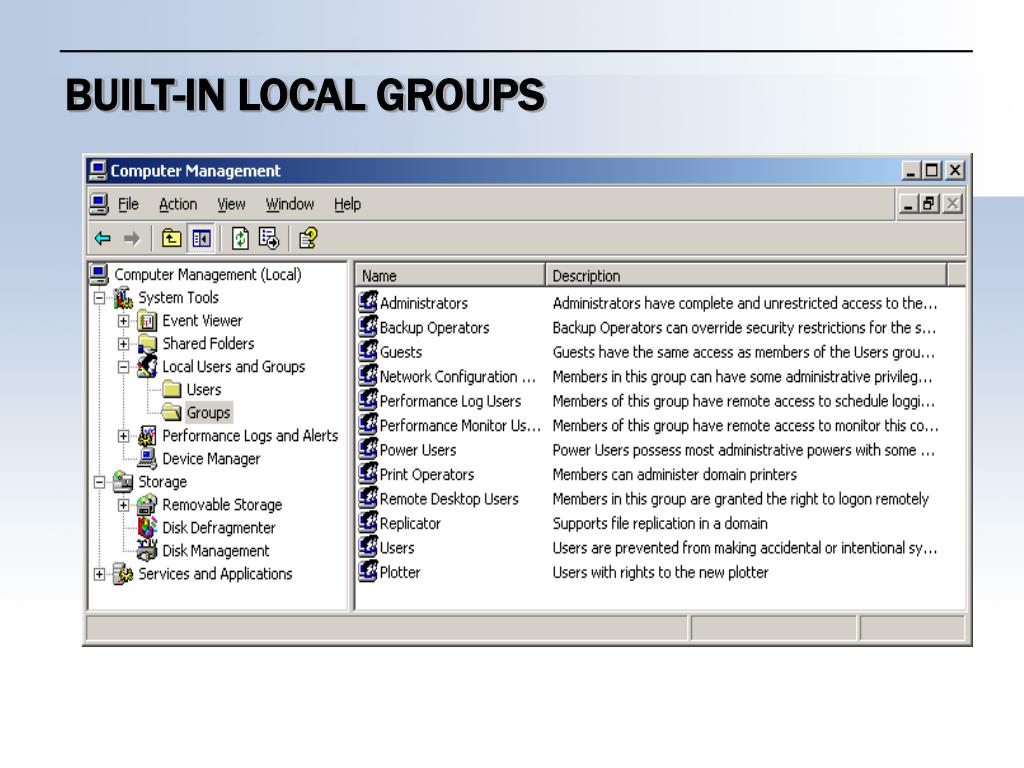Screen dimensions: 1024x768
Task: Select Computer Management (Local) root node
Action: [x=208, y=275]
